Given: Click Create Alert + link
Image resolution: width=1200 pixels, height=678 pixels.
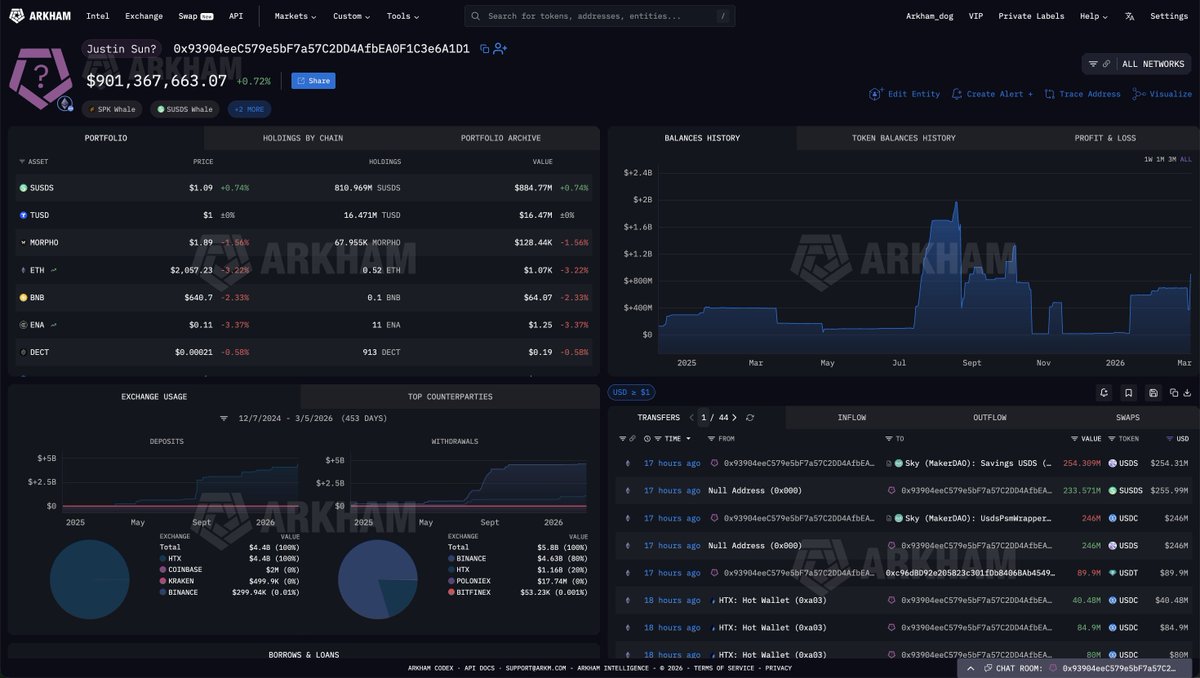Looking at the screenshot, I should point(992,94).
